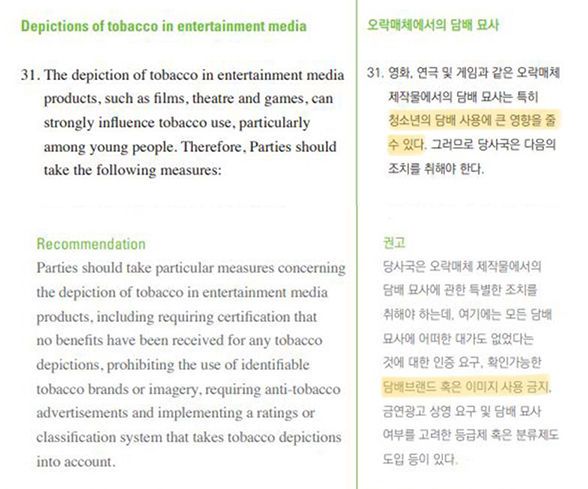Screen dimensions: 588x489
Task: Click '당사국은 오락매체 제작물에서의'
Action: (x=462, y=266)
